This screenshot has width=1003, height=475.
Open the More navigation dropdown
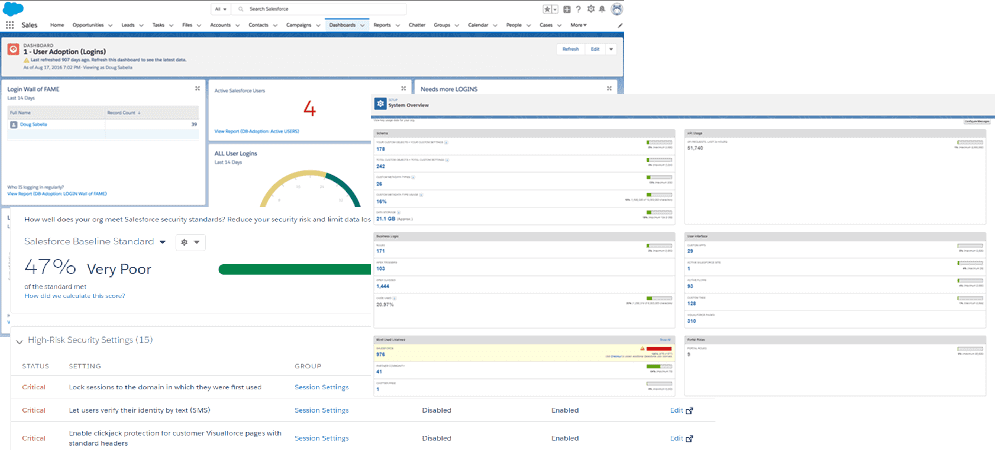578,25
